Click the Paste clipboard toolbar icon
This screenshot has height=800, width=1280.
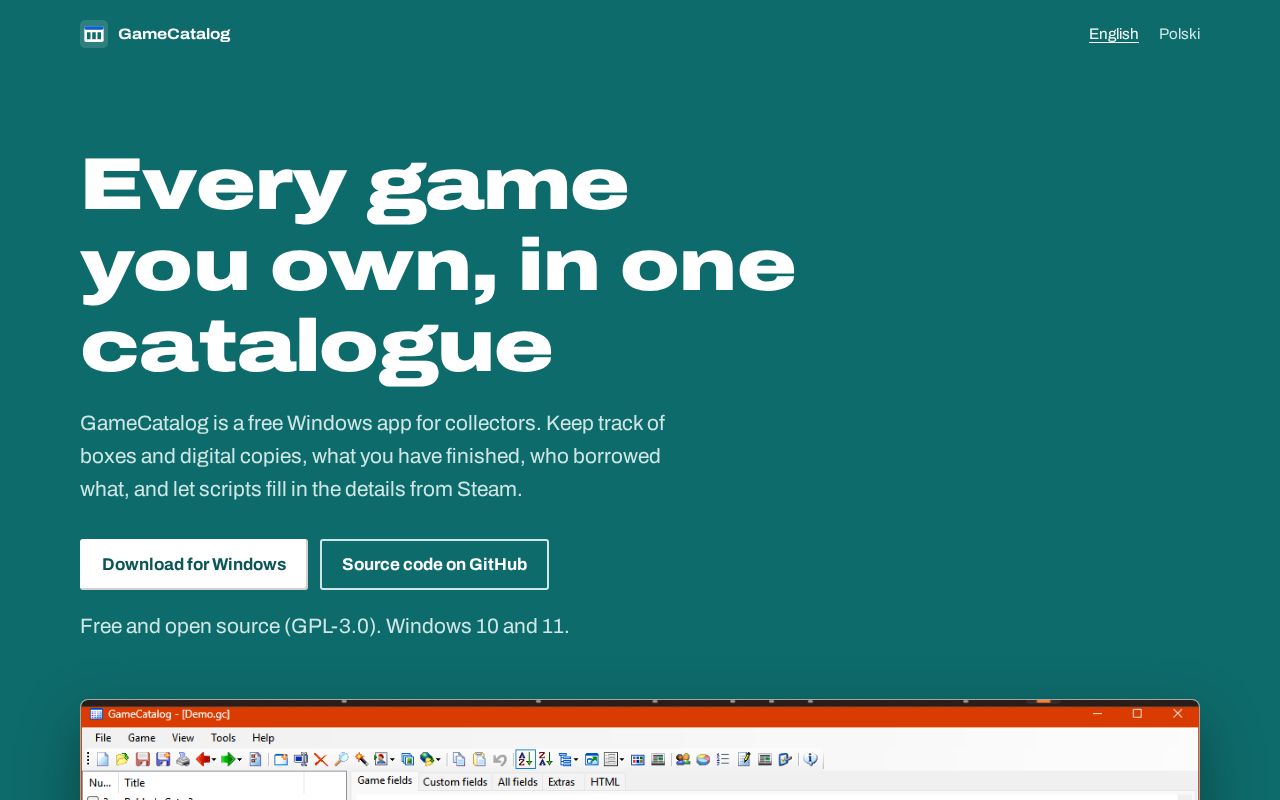[x=479, y=760]
